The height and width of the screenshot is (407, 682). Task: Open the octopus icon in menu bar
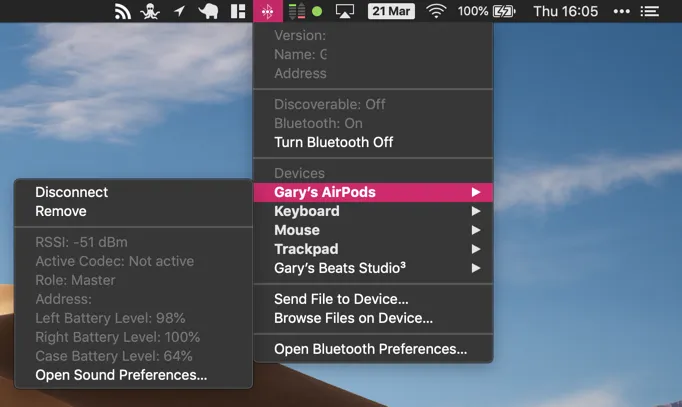[150, 12]
